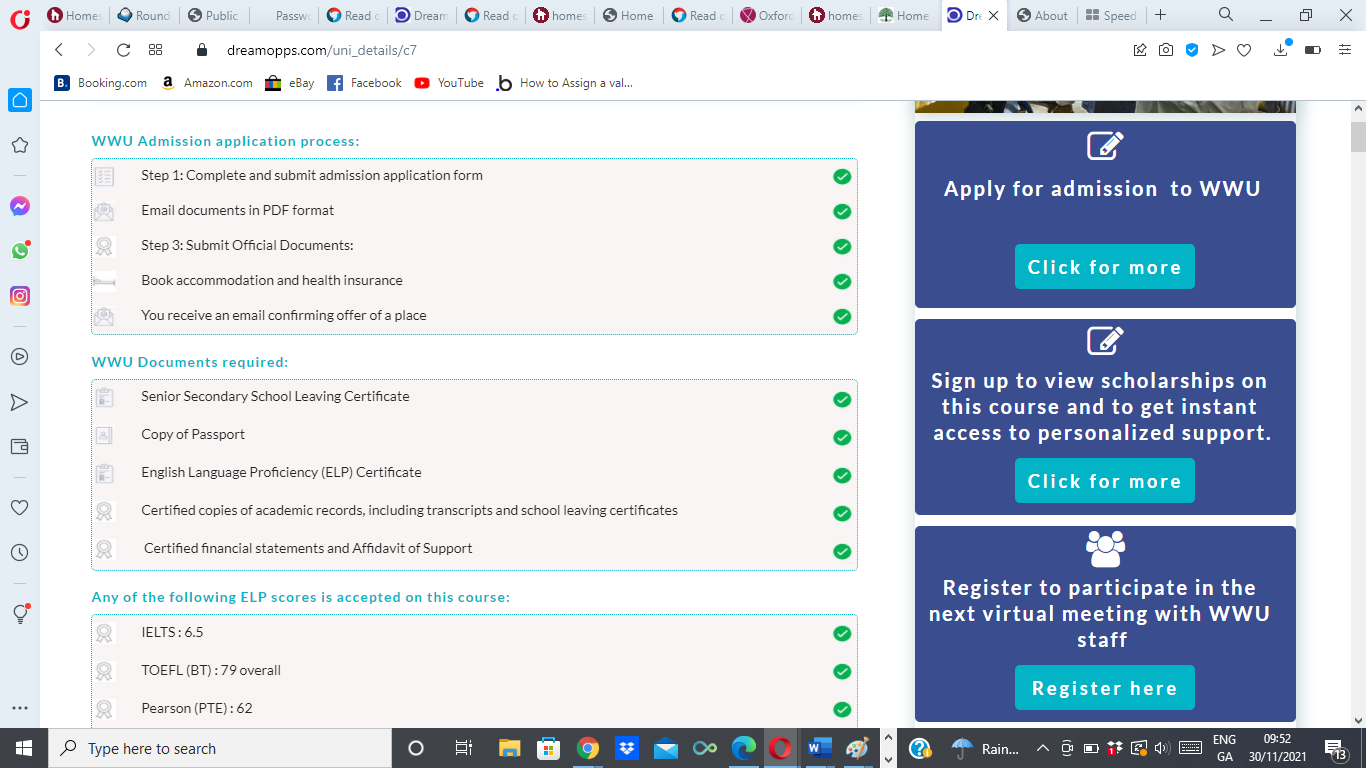Screen dimensions: 1366x768
Task: Click for more under Apply for admission
Action: tap(1104, 267)
